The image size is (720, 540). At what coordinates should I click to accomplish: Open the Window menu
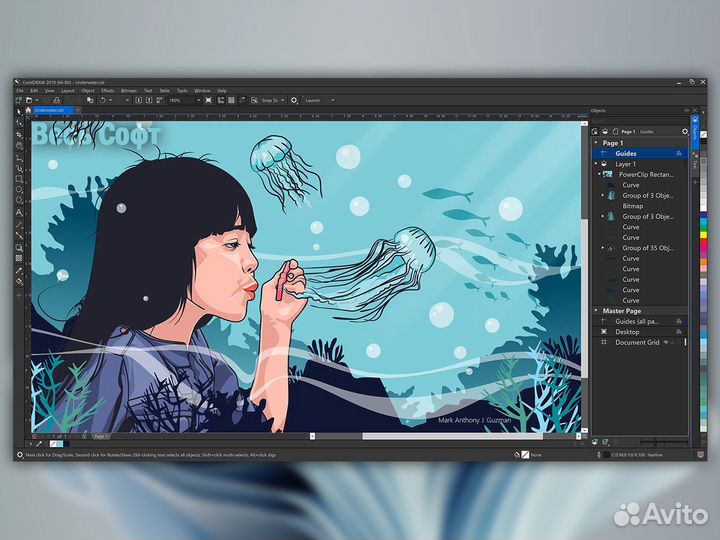click(202, 91)
